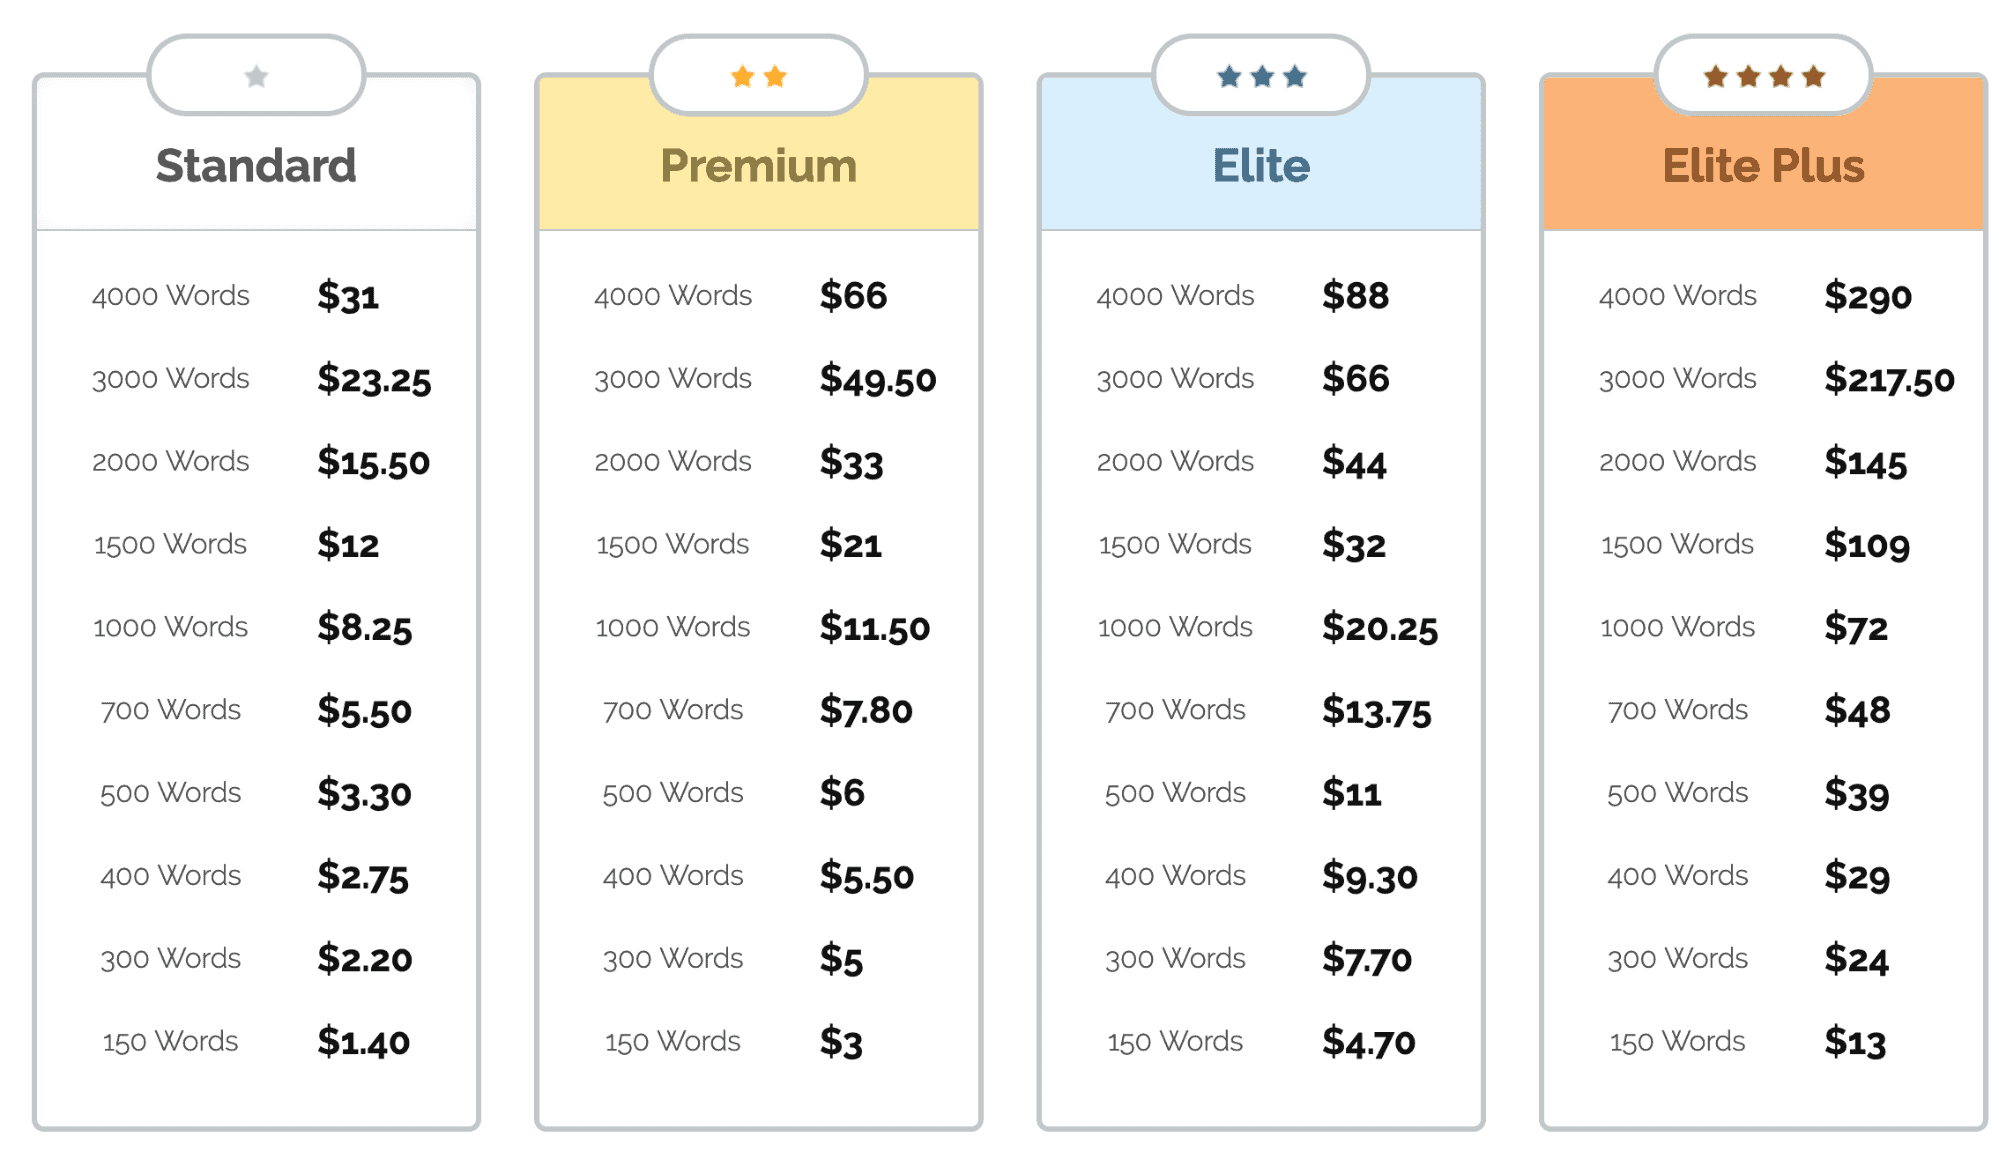Choose Standard 1000 Words at $8.25

click(364, 628)
